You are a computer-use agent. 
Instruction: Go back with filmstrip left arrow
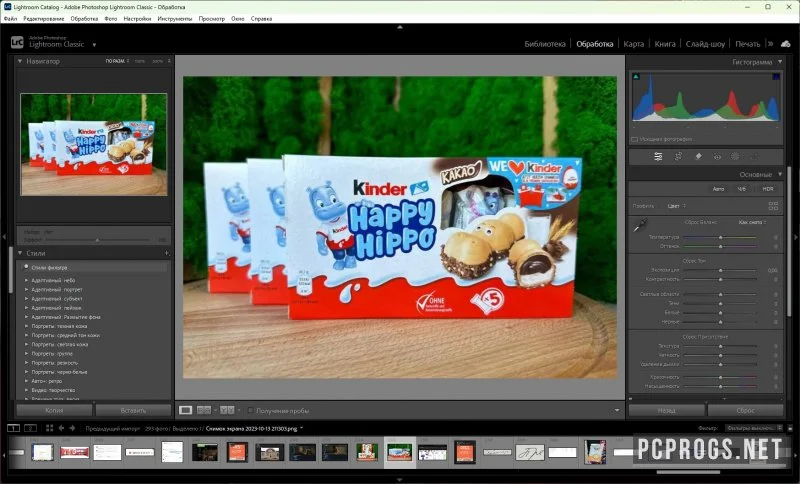[61, 428]
